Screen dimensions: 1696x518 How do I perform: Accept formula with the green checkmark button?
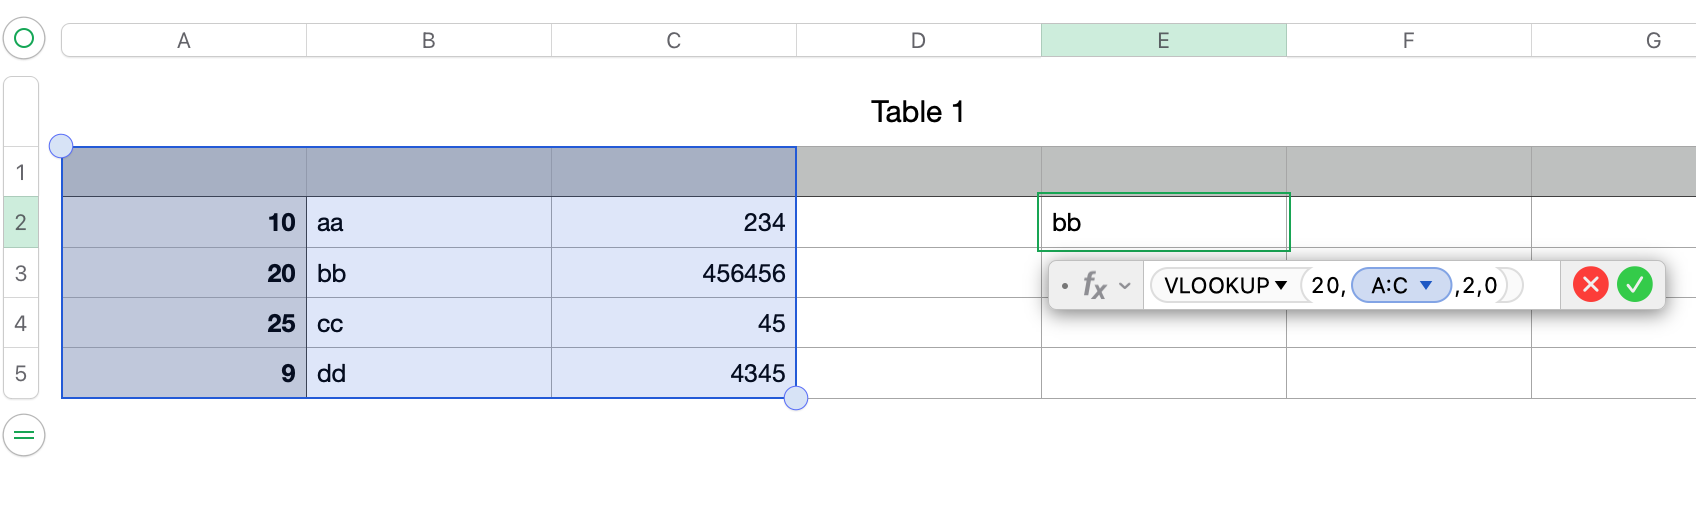tap(1635, 285)
